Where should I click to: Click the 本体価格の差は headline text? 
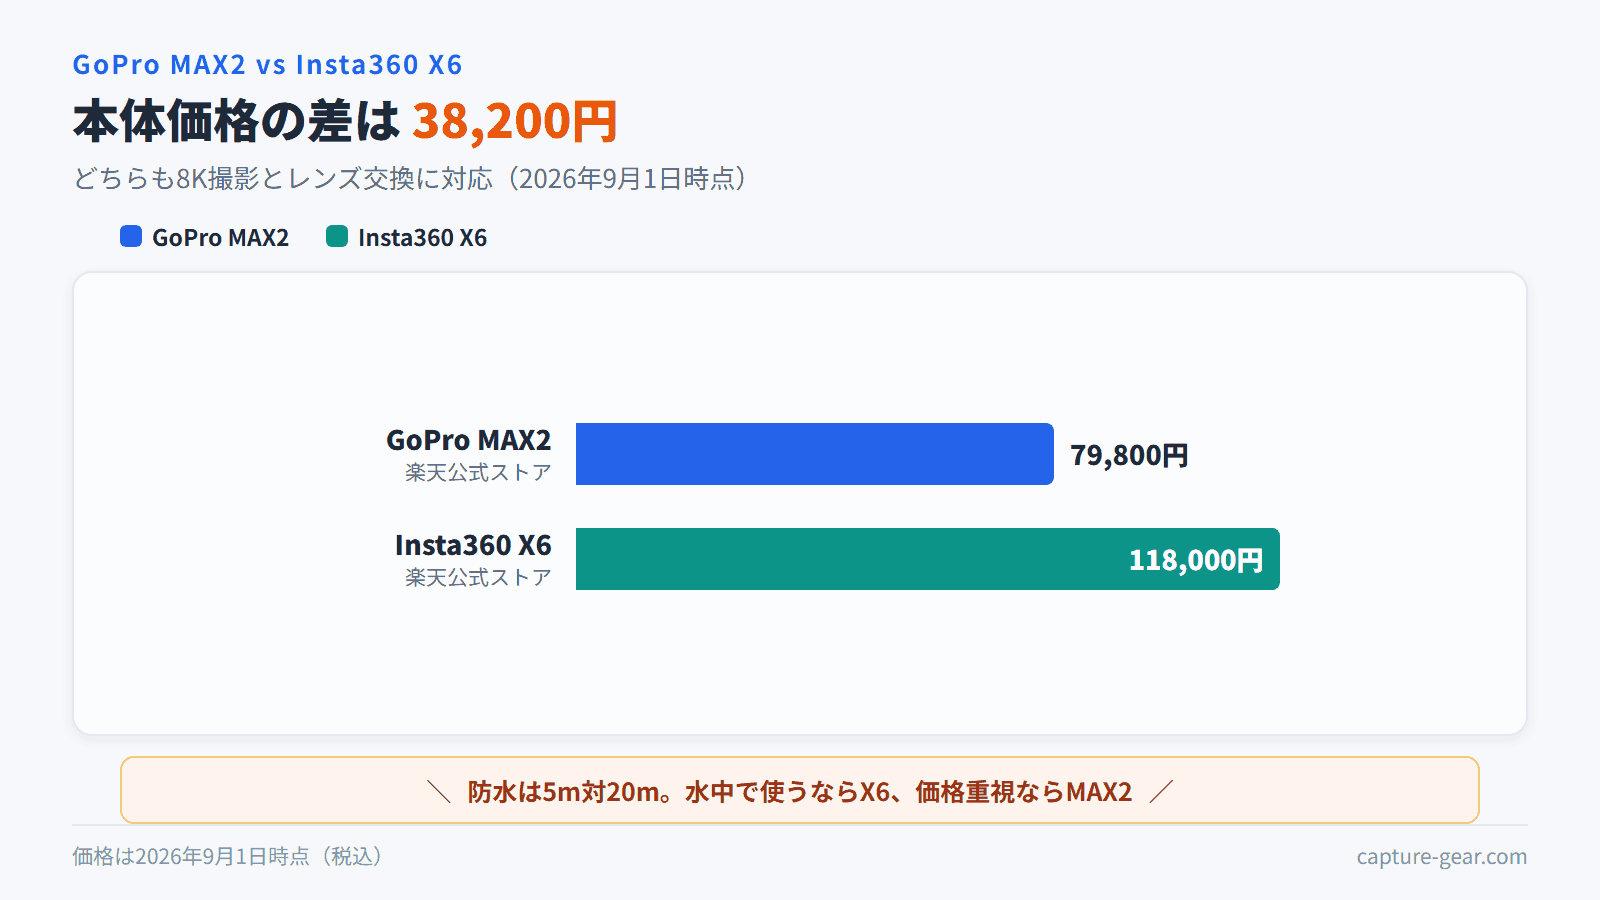(x=237, y=121)
